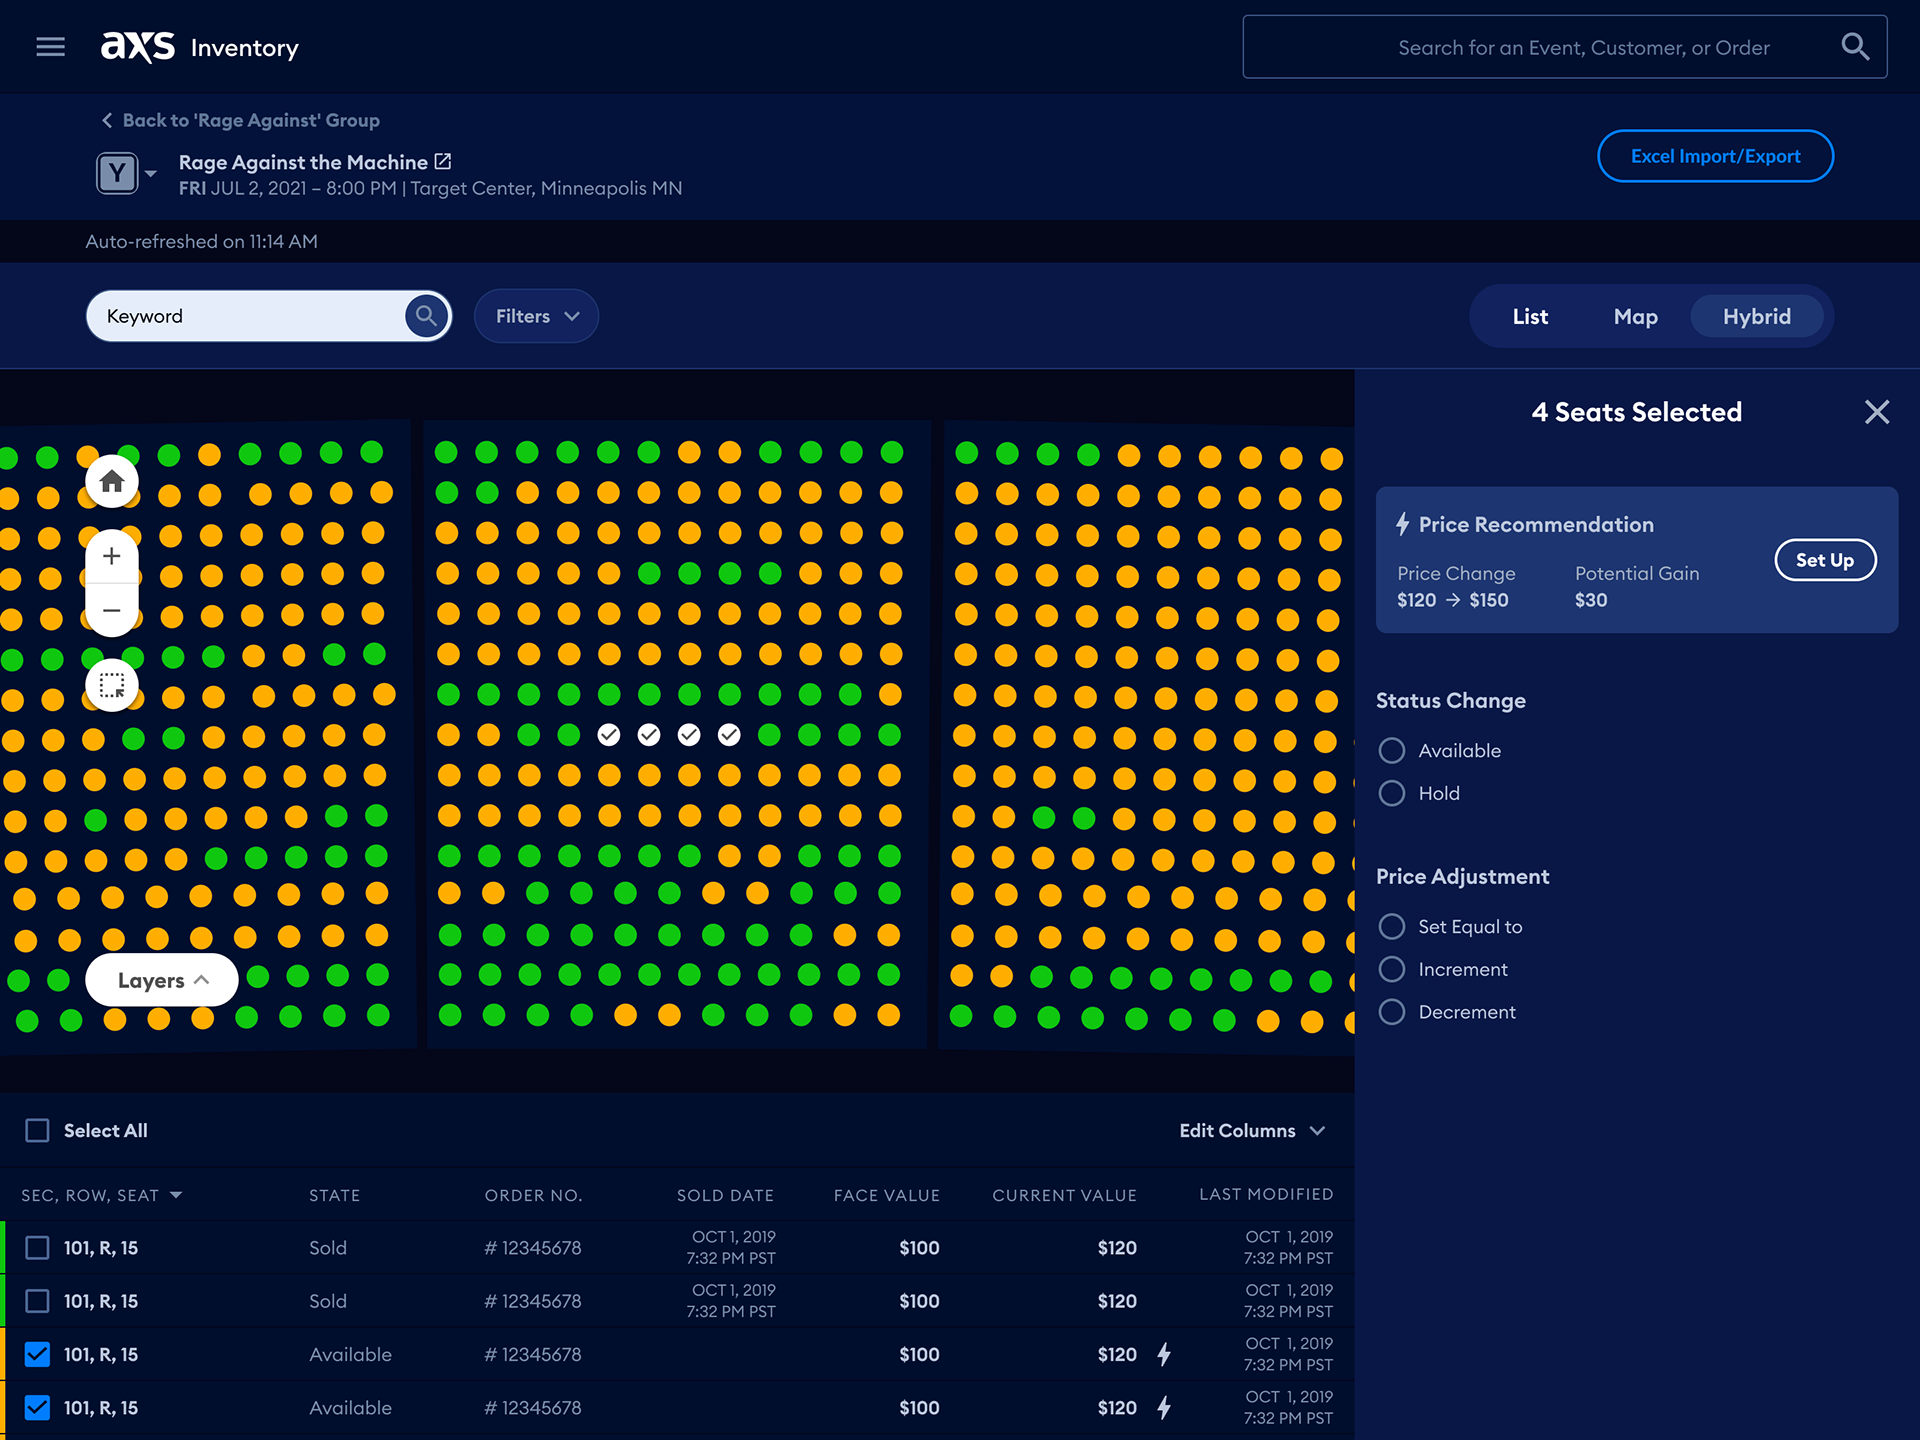Screen dimensions: 1920x1440
Task: Click the SOLD DATE column header
Action: coord(725,1195)
